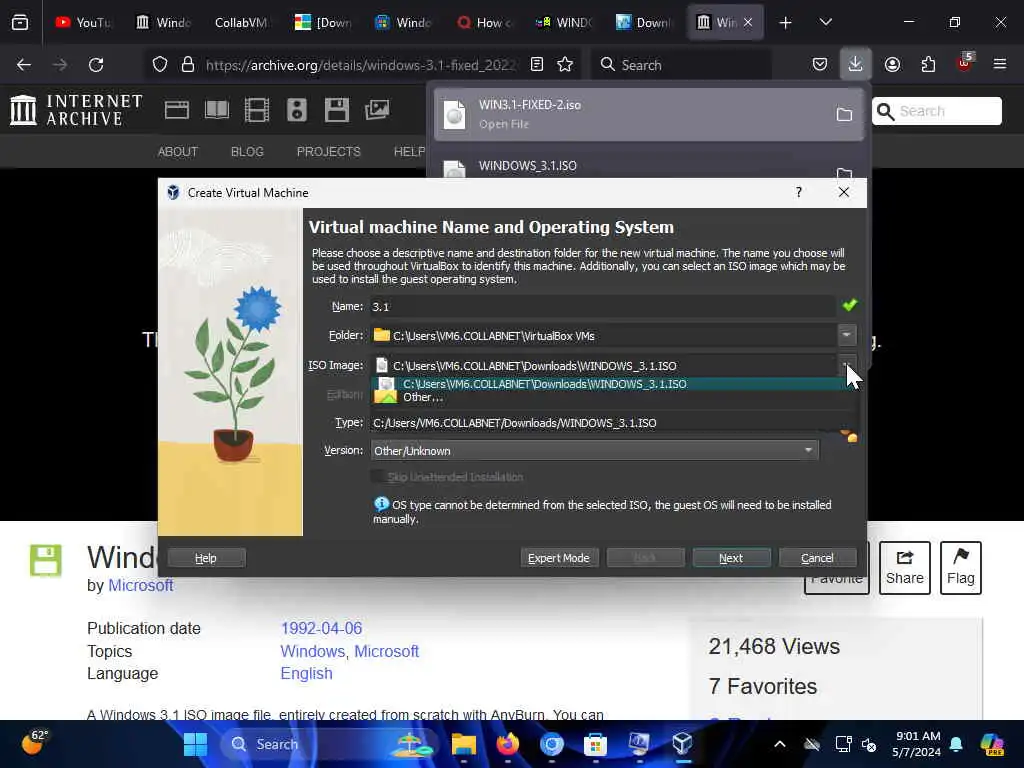
Task: Expand the Folder dropdown arrow
Action: (x=846, y=335)
